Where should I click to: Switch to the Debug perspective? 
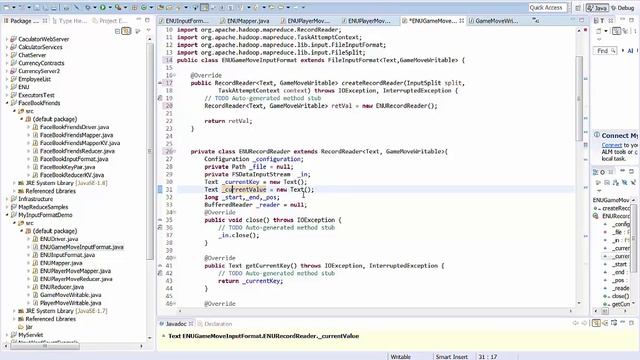coord(623,8)
